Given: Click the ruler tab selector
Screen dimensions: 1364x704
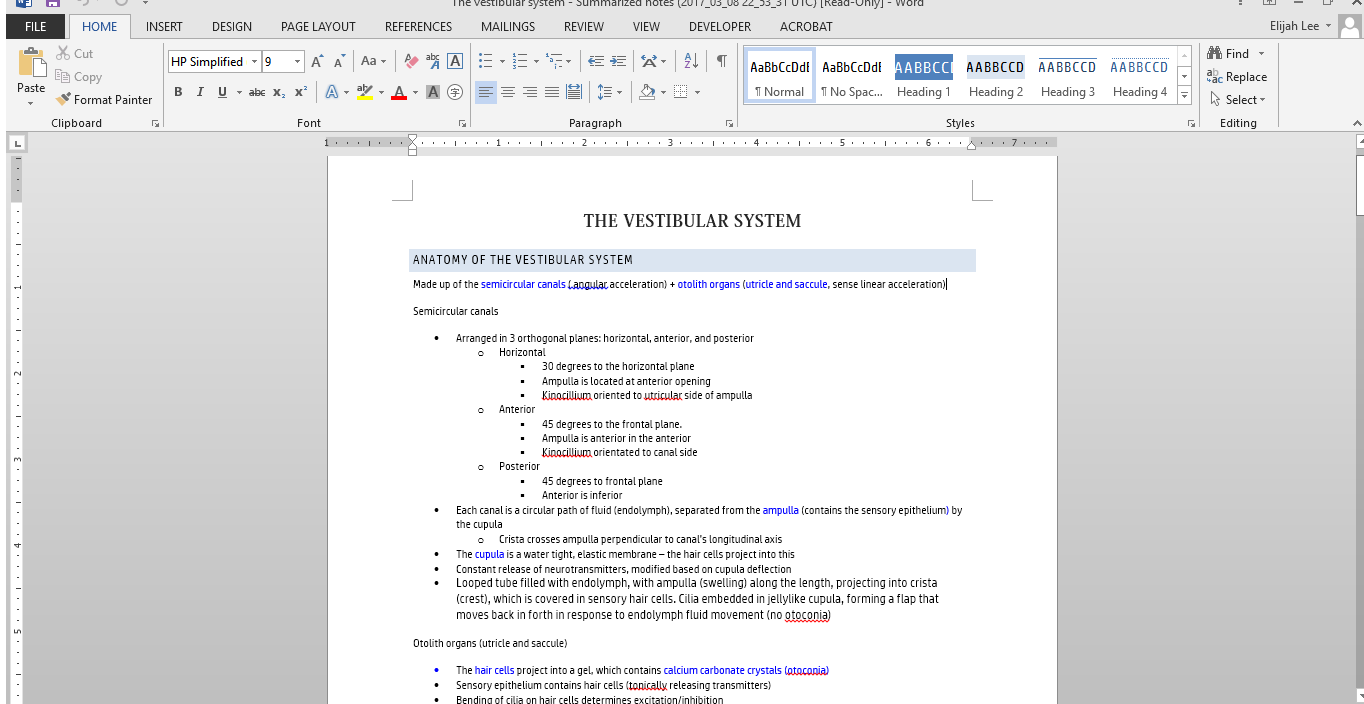Looking at the screenshot, I should pos(18,144).
